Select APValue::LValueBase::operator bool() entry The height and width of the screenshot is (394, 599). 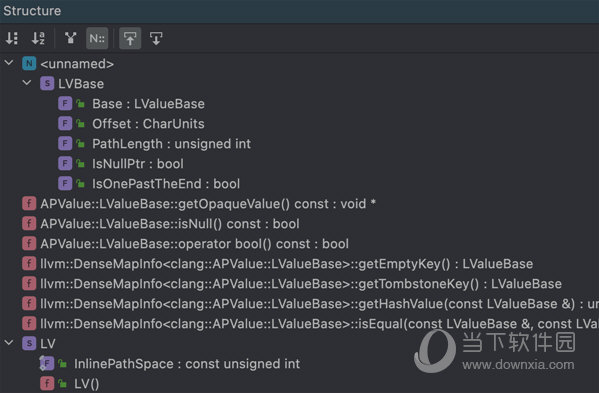[x=194, y=244]
